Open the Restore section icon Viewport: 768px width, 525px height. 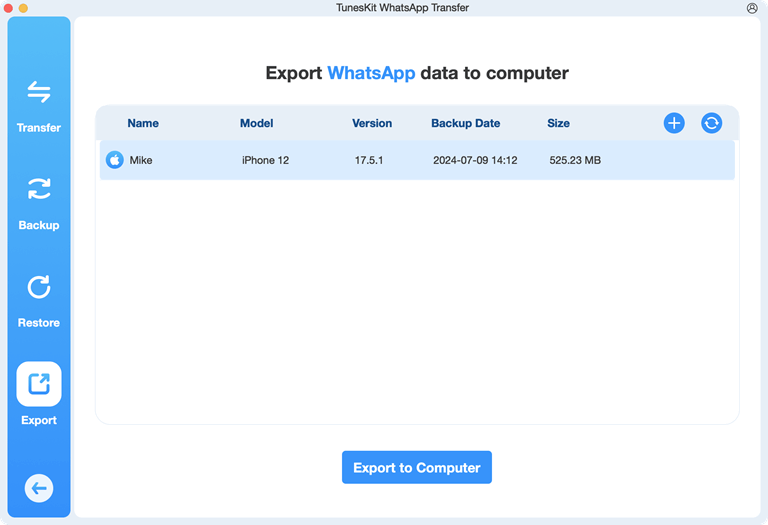pyautogui.click(x=39, y=286)
